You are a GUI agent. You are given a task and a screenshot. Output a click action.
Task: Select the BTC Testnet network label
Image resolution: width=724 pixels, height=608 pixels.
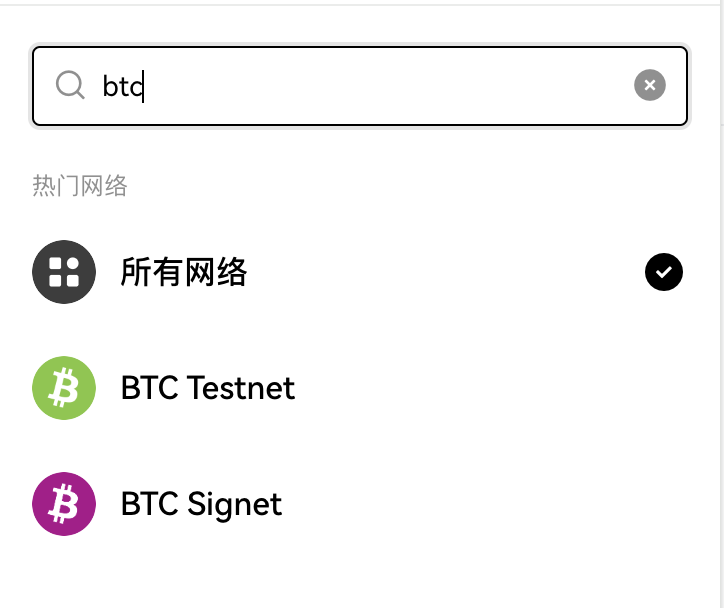tap(208, 388)
